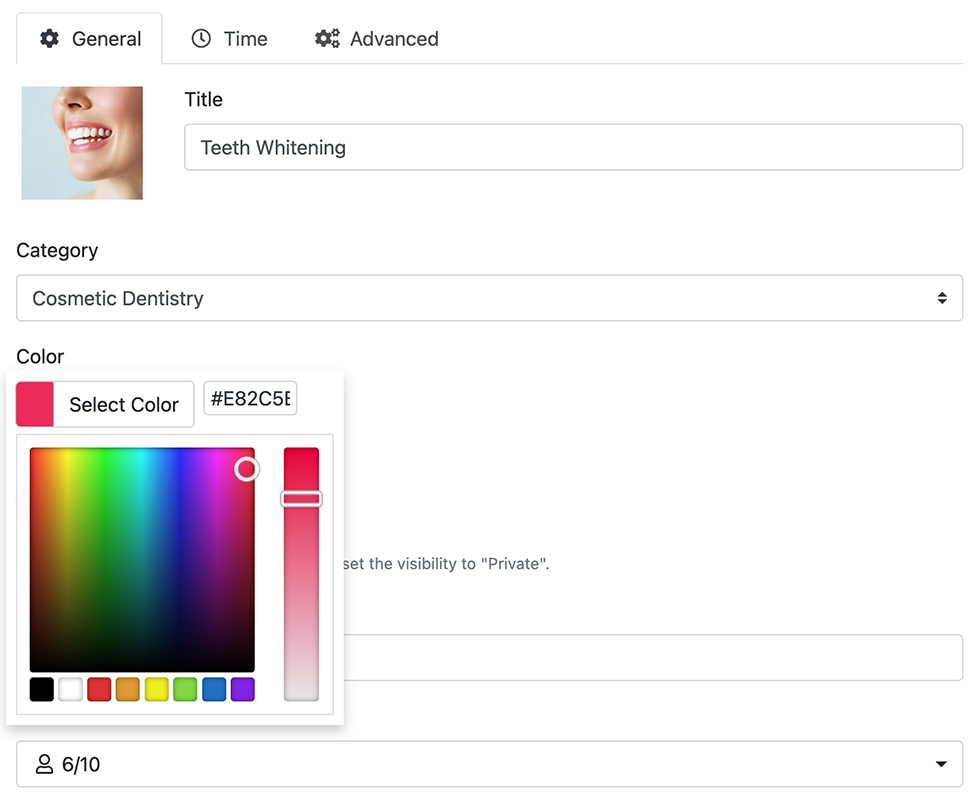
Task: Open the Advanced tab
Action: click(376, 38)
